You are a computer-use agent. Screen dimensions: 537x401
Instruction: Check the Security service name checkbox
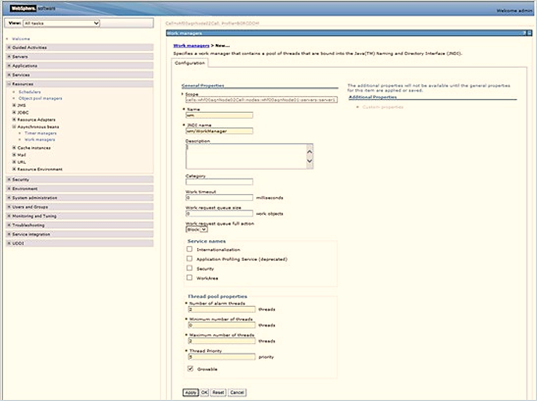pyautogui.click(x=189, y=268)
